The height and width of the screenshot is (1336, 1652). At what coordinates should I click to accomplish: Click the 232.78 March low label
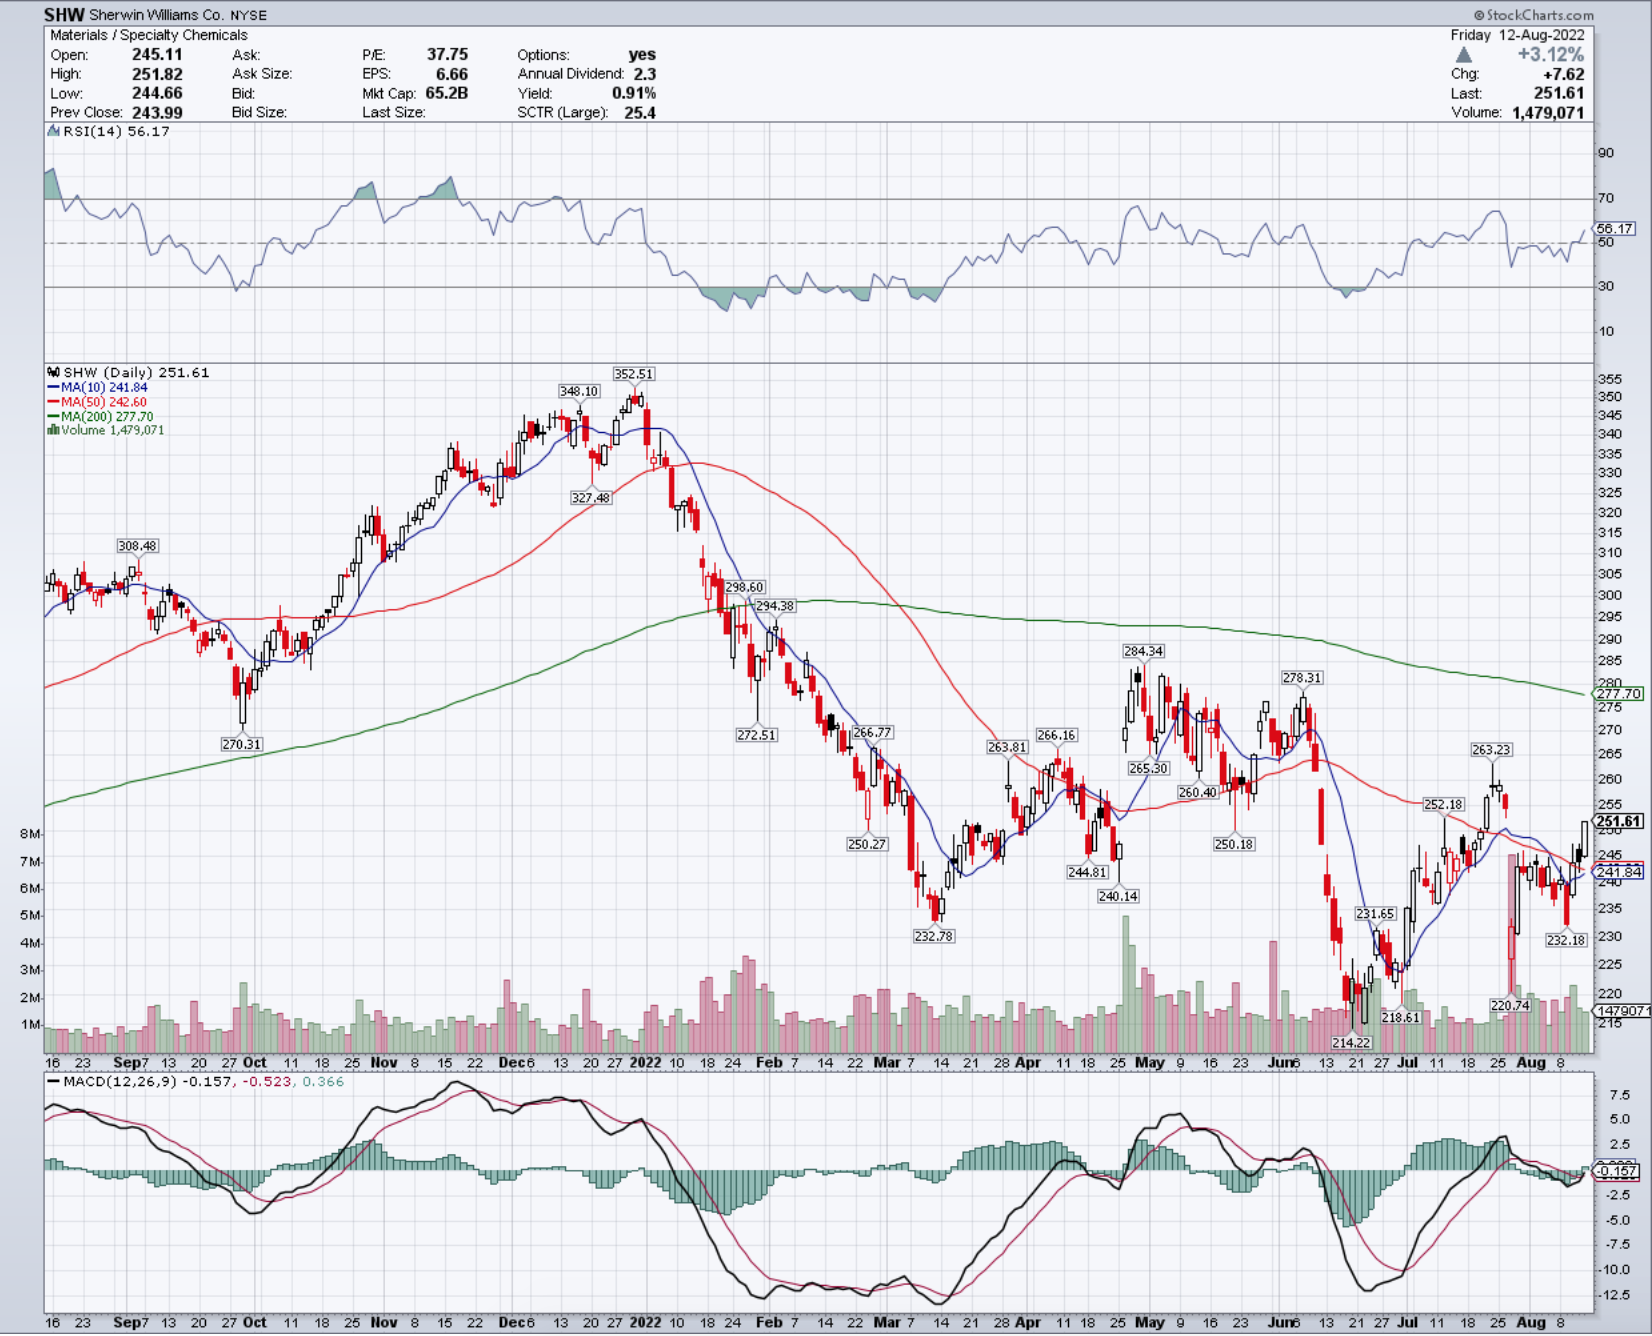click(933, 936)
